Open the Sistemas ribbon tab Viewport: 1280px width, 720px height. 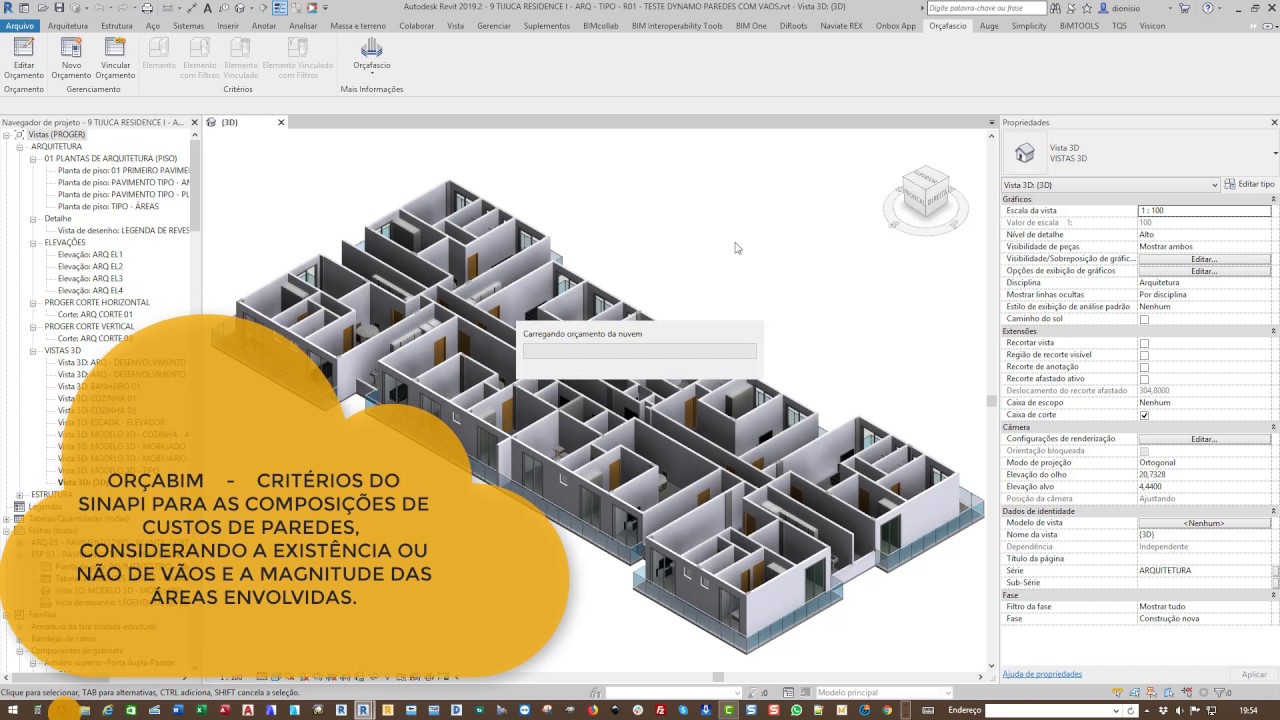point(188,26)
